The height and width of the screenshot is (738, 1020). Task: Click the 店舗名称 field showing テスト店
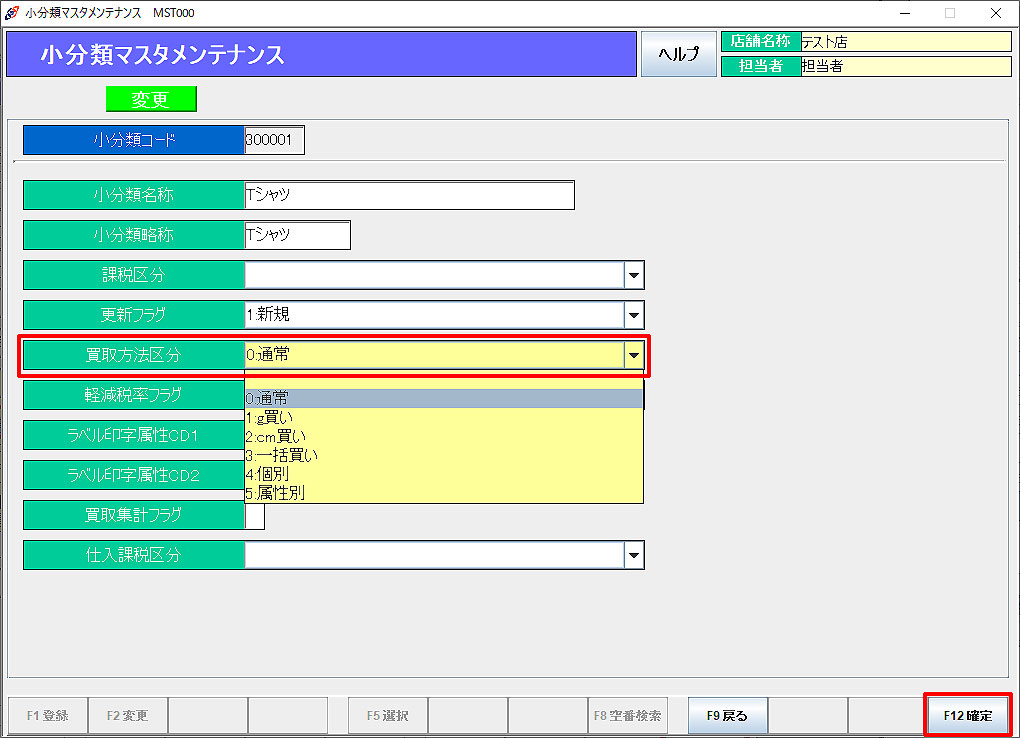[905, 42]
